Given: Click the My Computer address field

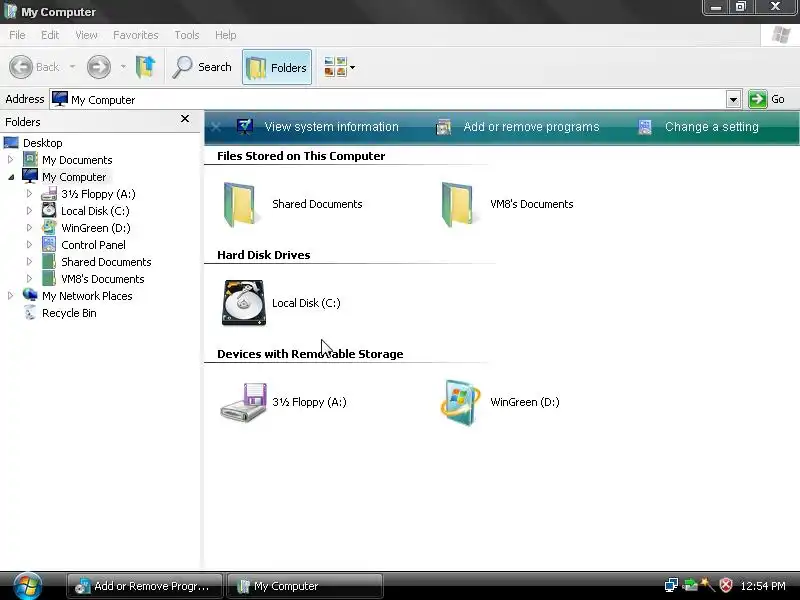Looking at the screenshot, I should [x=388, y=99].
